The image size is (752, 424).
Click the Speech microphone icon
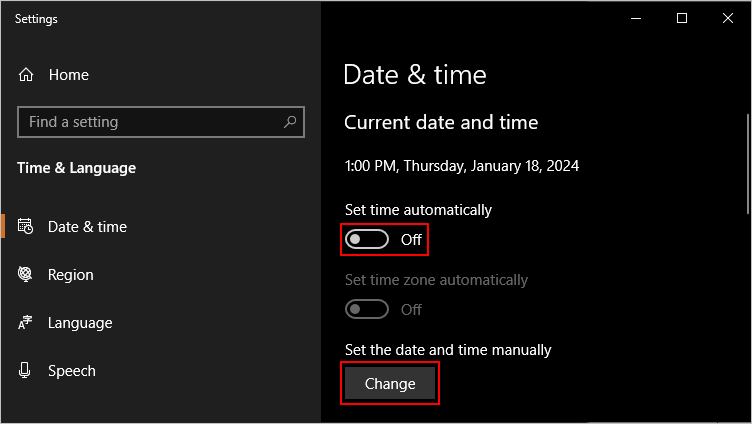pyautogui.click(x=26, y=371)
